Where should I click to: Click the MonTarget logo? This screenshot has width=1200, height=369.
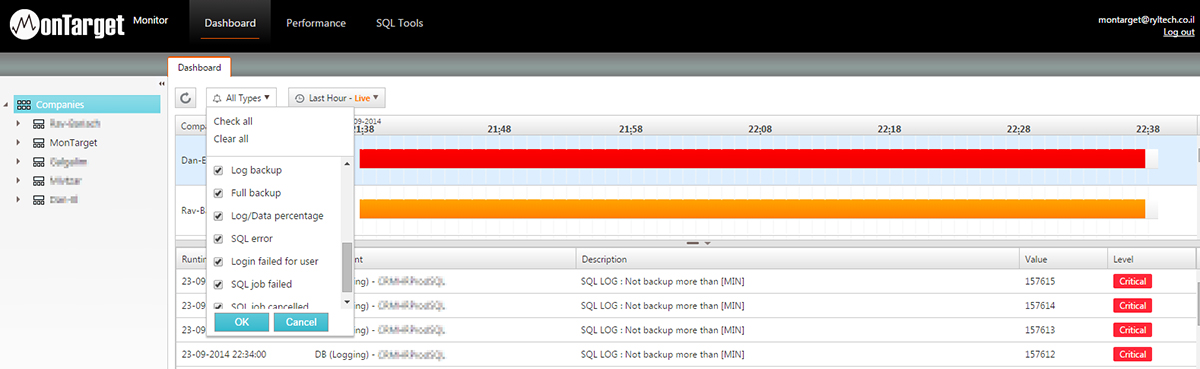pyautogui.click(x=67, y=23)
